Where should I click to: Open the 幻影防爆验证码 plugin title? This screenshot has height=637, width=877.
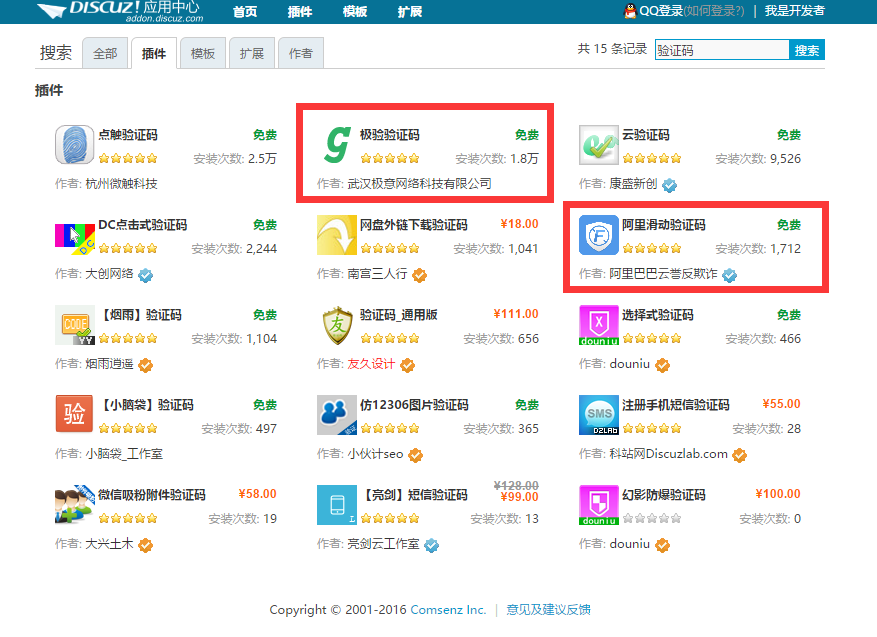click(664, 495)
